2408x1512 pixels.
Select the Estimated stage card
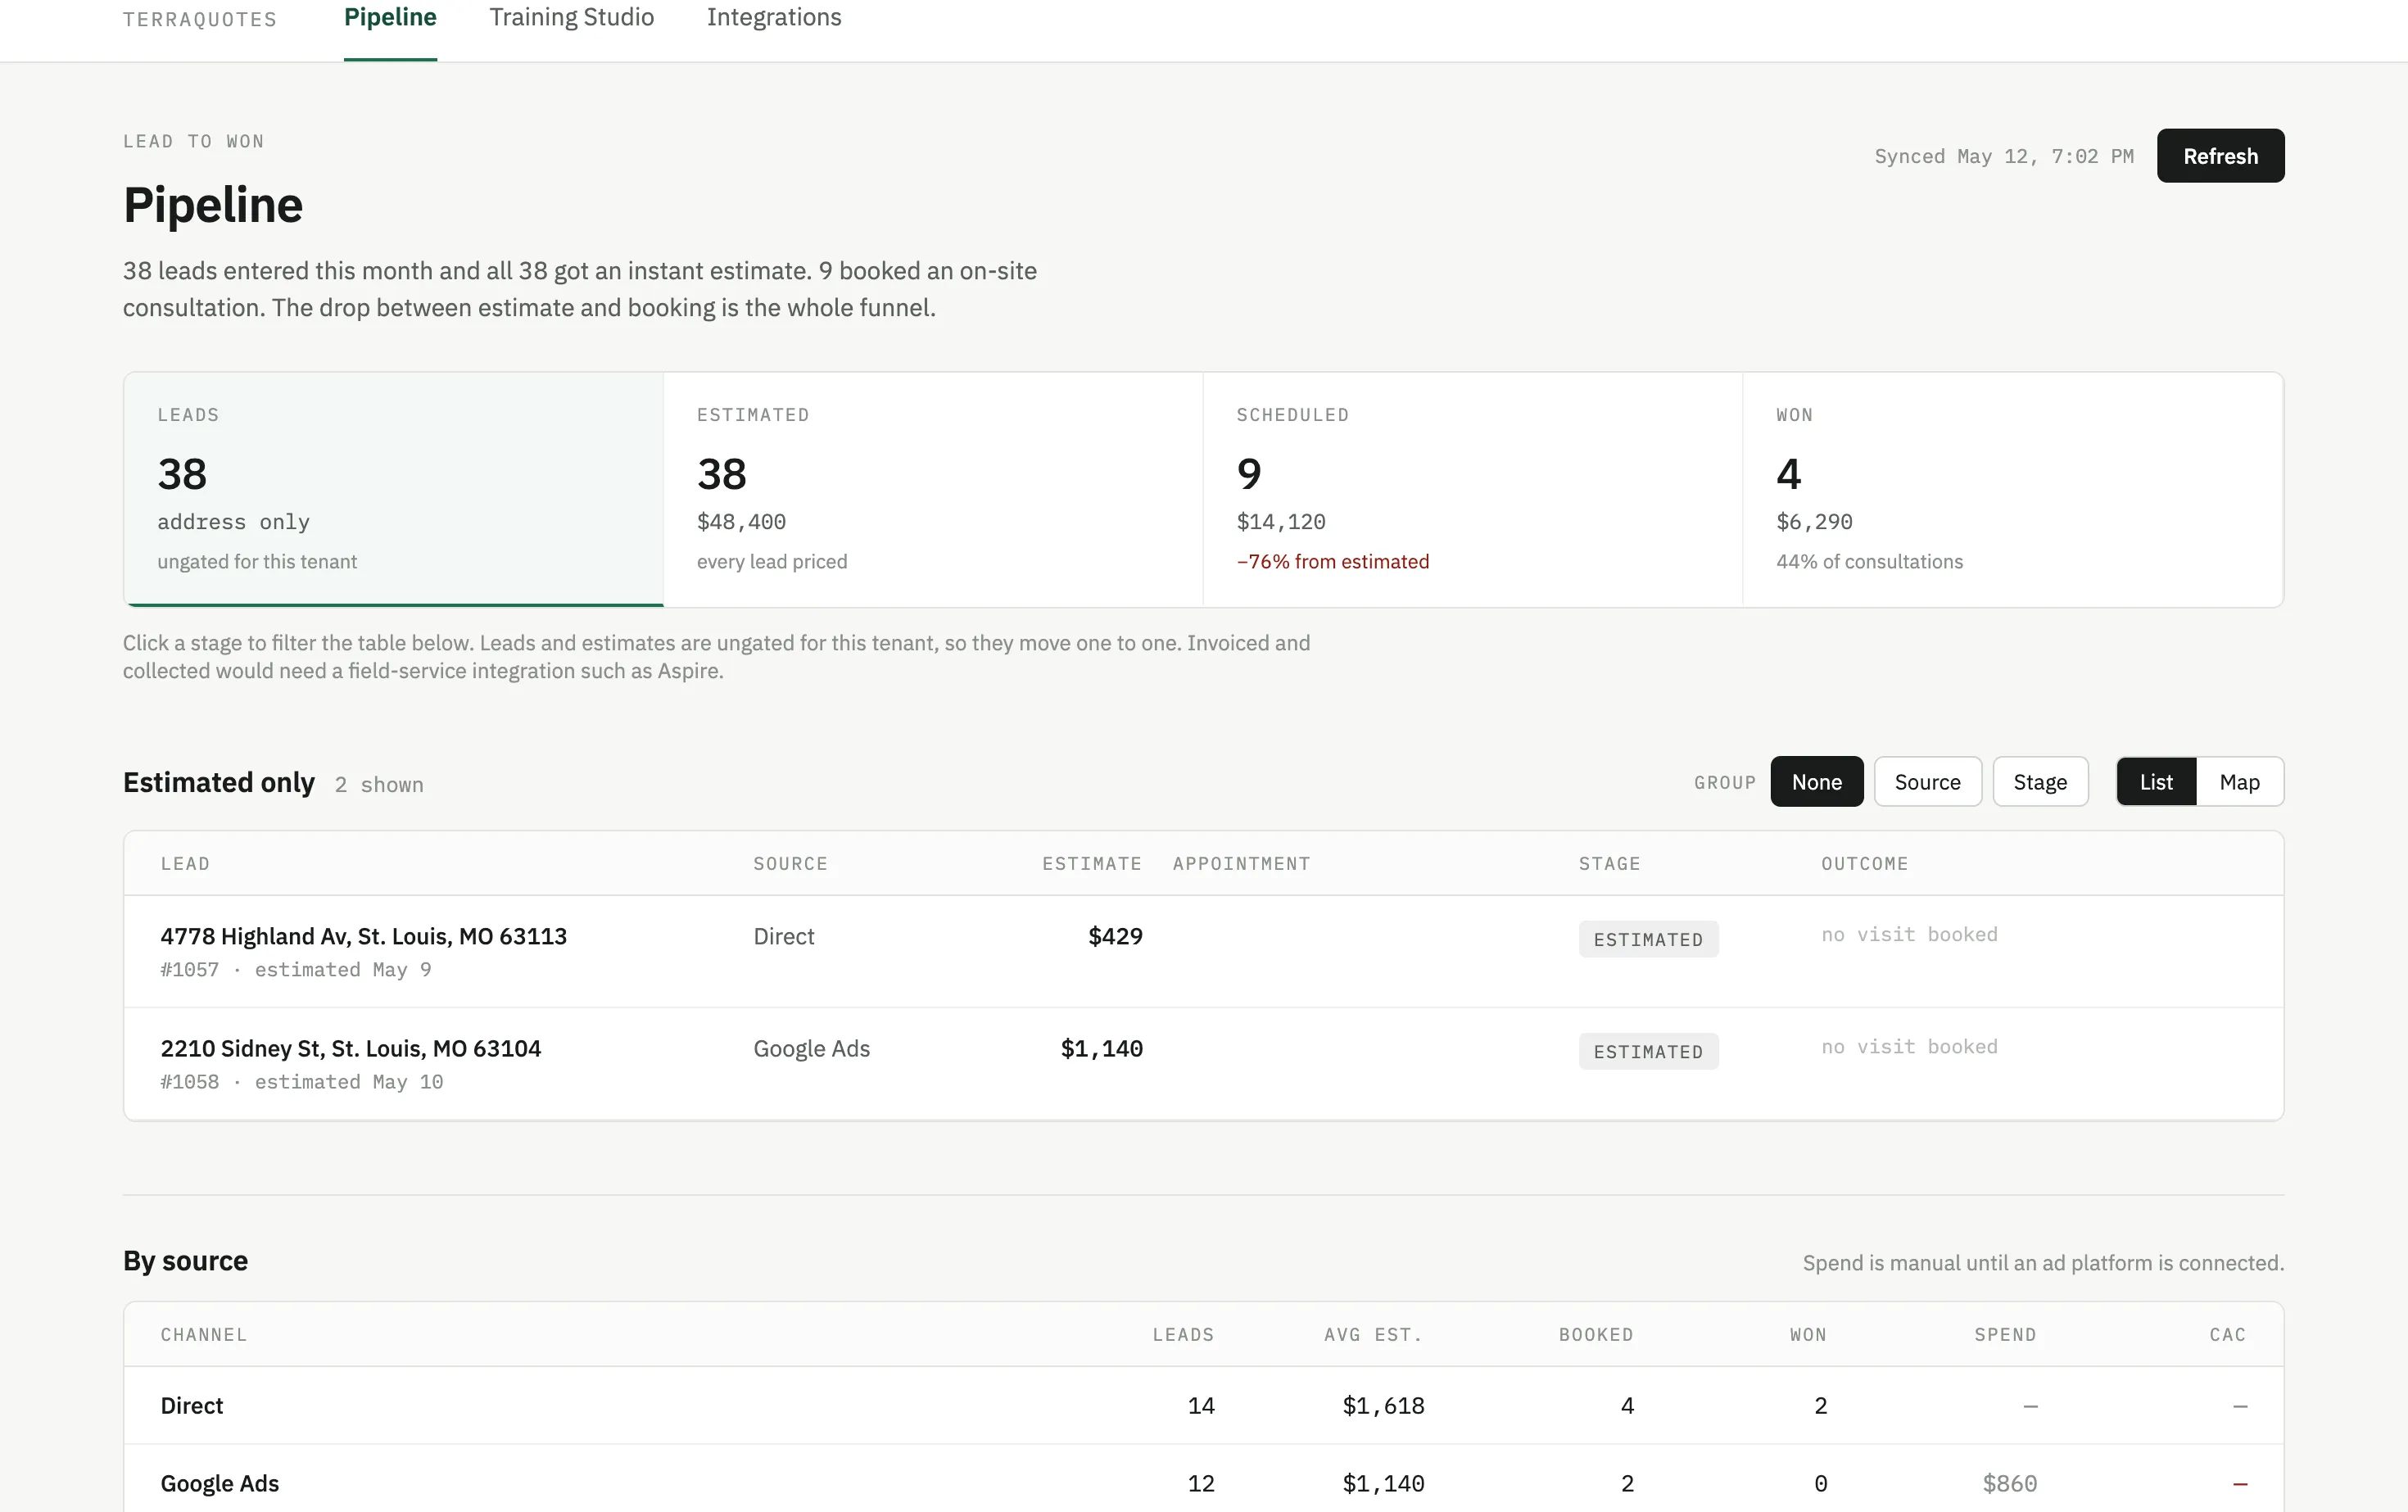933,489
